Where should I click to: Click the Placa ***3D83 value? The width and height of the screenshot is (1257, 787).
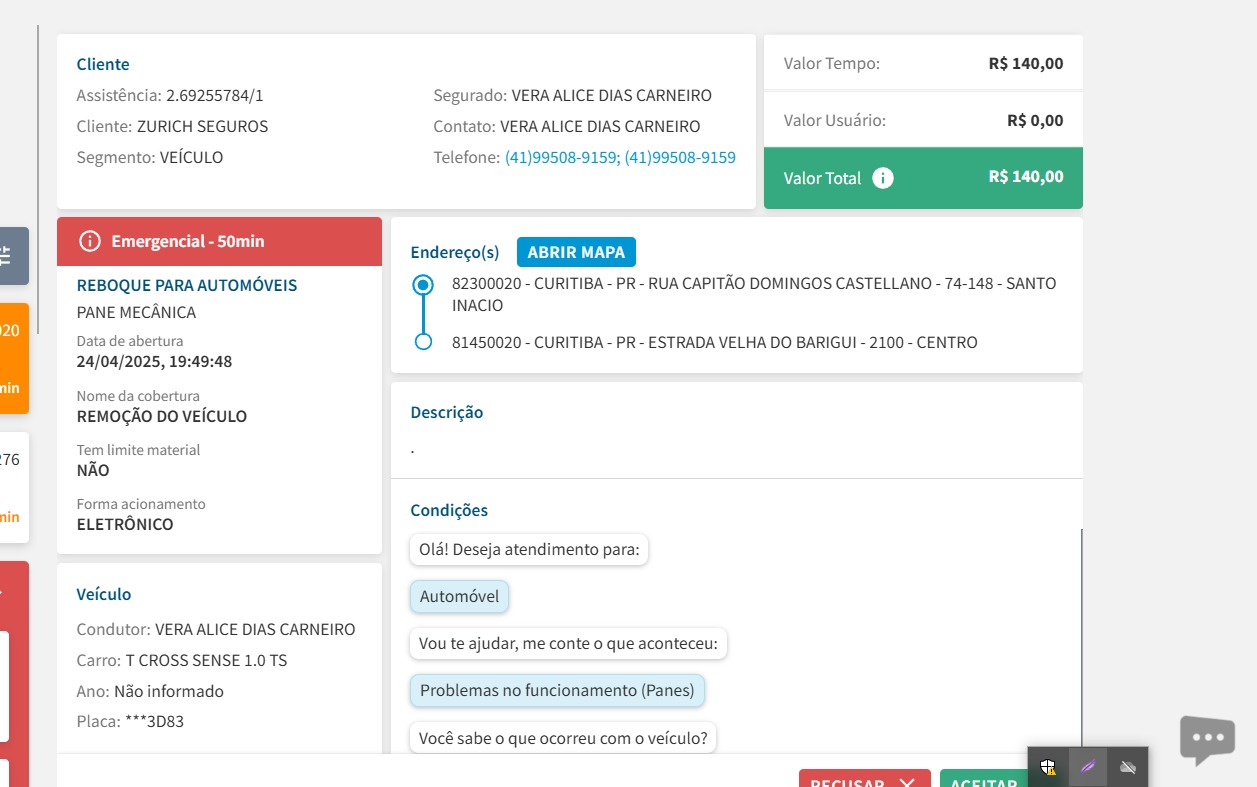click(154, 721)
